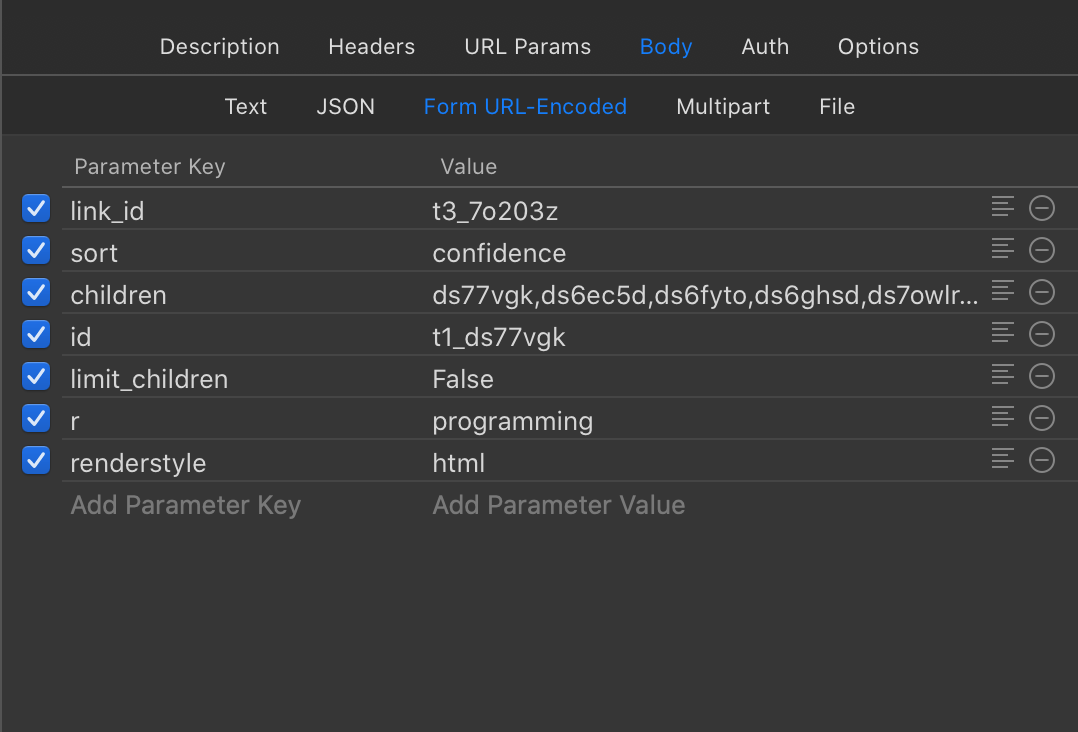This screenshot has width=1078, height=732.
Task: Toggle the renderstyle parameter checkbox
Action: coord(36,460)
